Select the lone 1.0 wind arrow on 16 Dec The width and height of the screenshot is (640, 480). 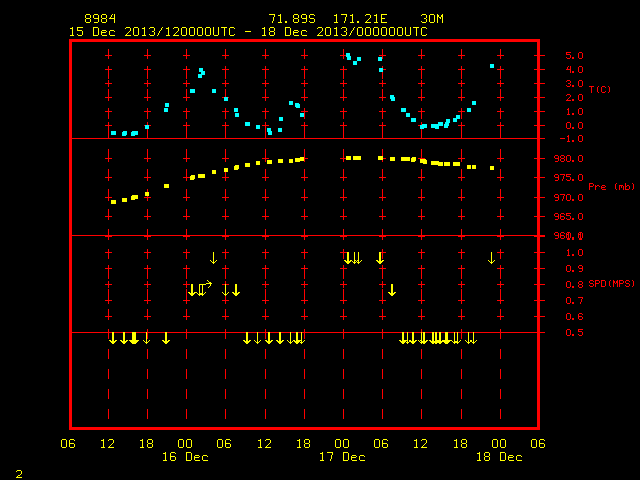point(213,258)
